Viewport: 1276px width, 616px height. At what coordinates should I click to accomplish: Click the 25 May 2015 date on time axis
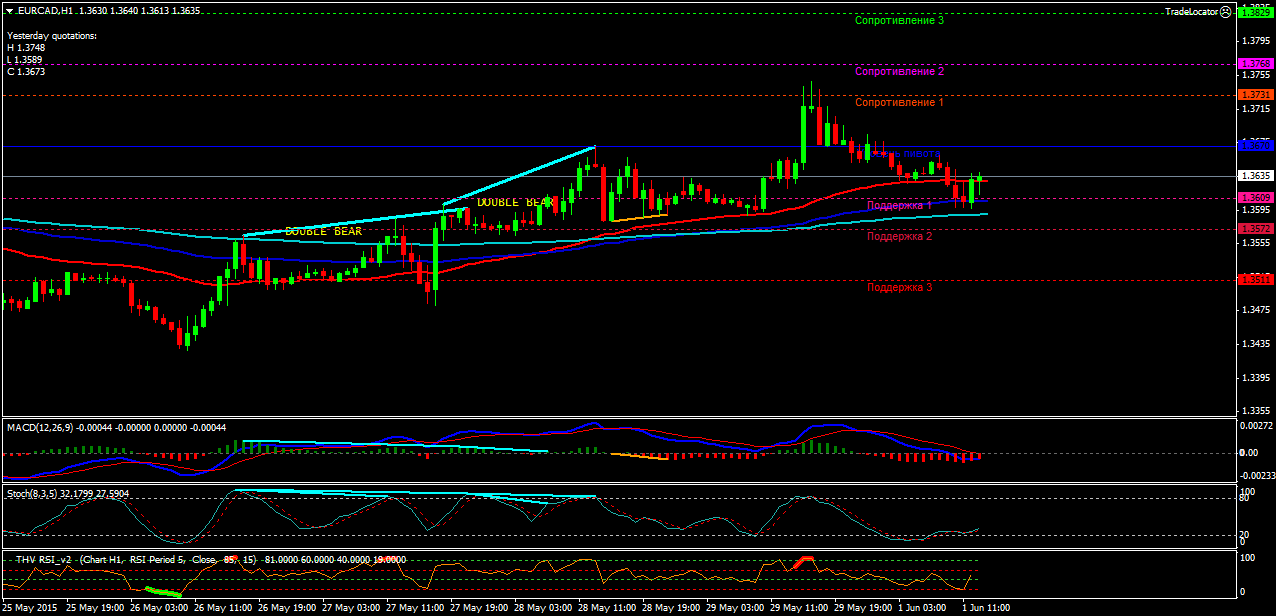[28, 607]
